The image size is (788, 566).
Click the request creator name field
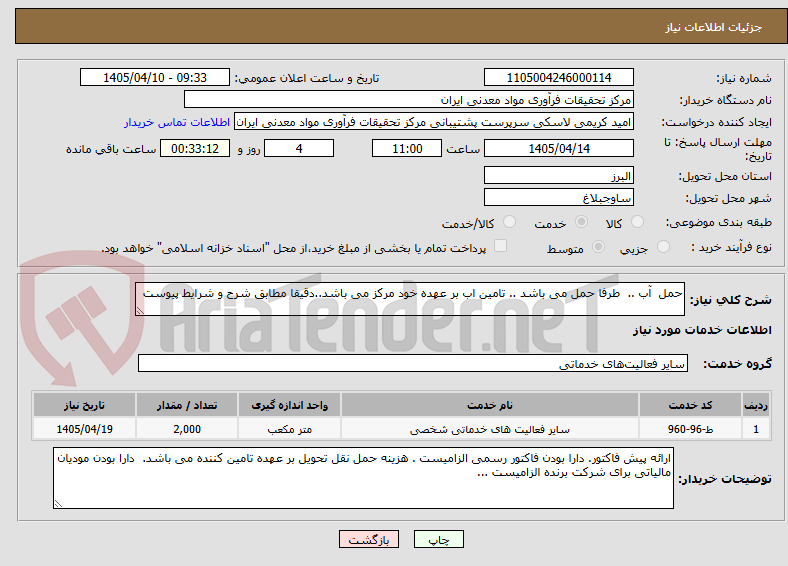click(434, 122)
